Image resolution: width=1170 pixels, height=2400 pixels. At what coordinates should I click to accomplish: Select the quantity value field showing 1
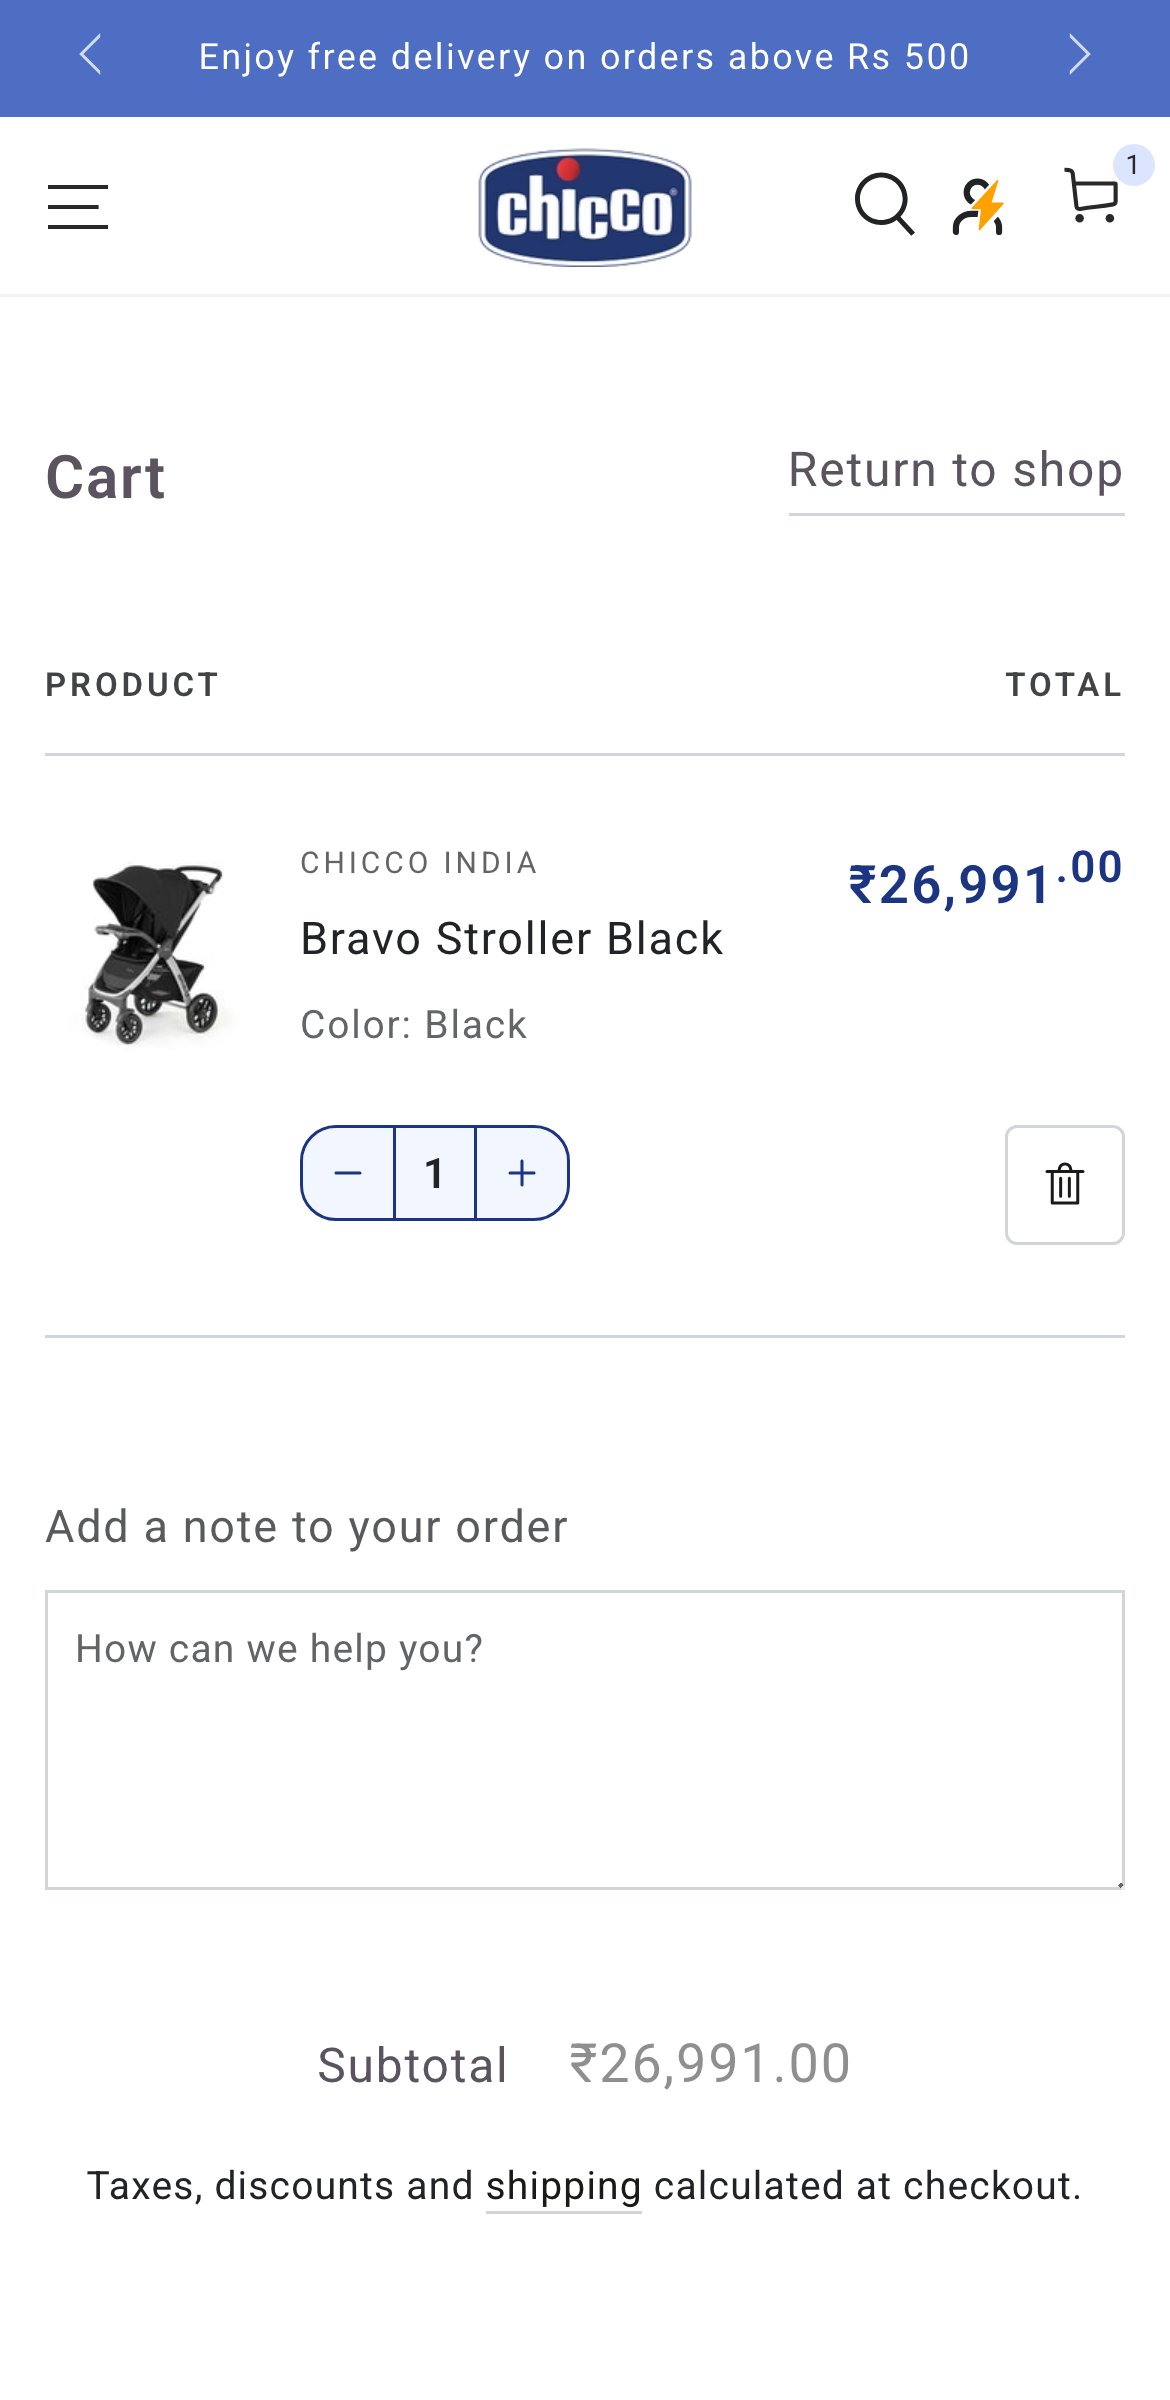435,1174
